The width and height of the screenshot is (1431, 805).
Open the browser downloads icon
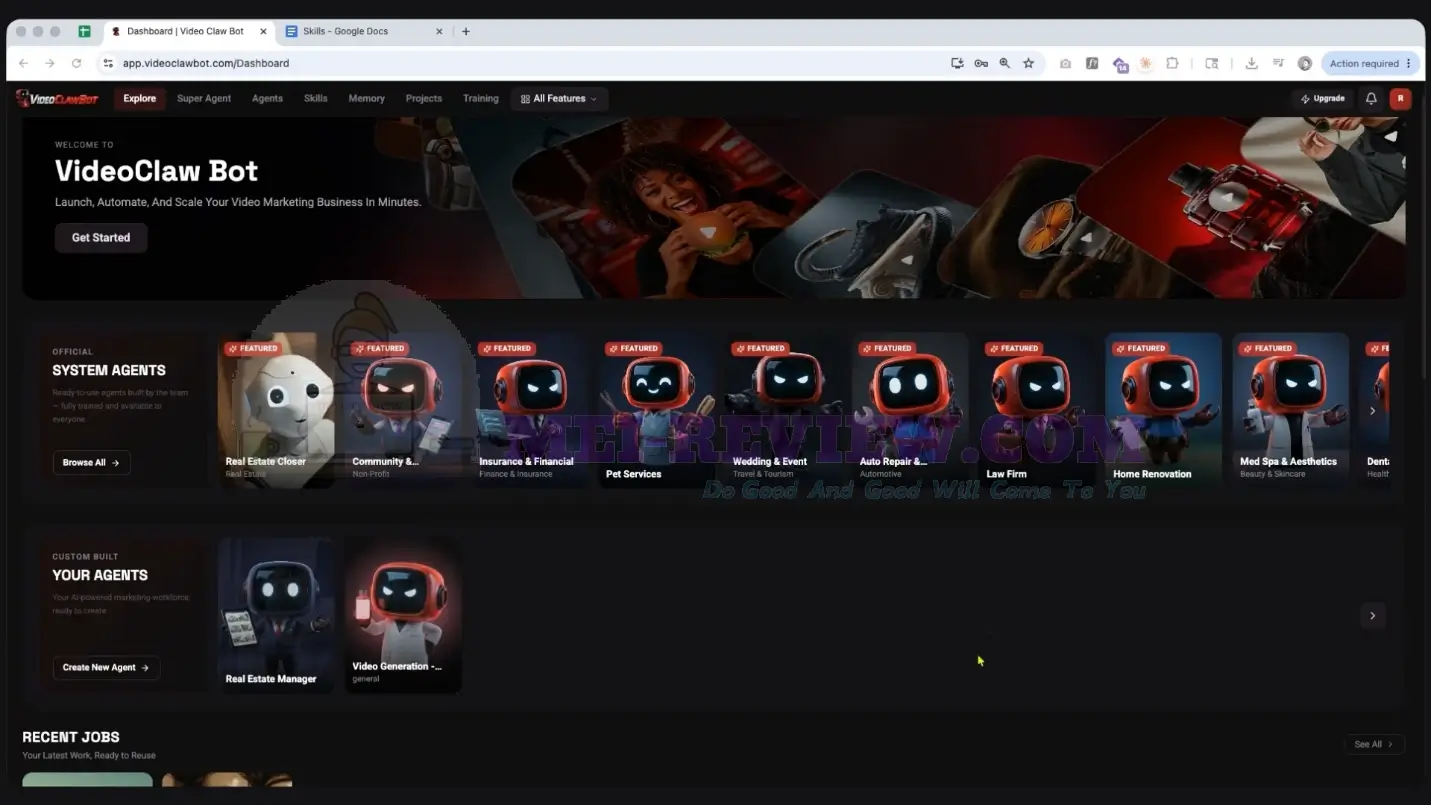tap(1251, 63)
